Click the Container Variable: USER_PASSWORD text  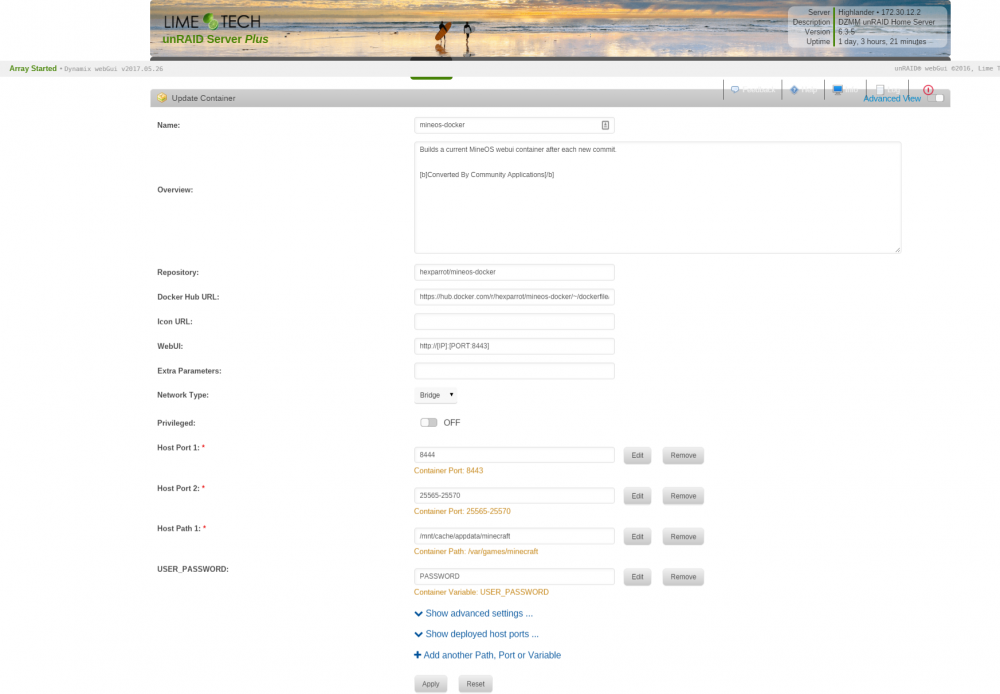[481, 593]
